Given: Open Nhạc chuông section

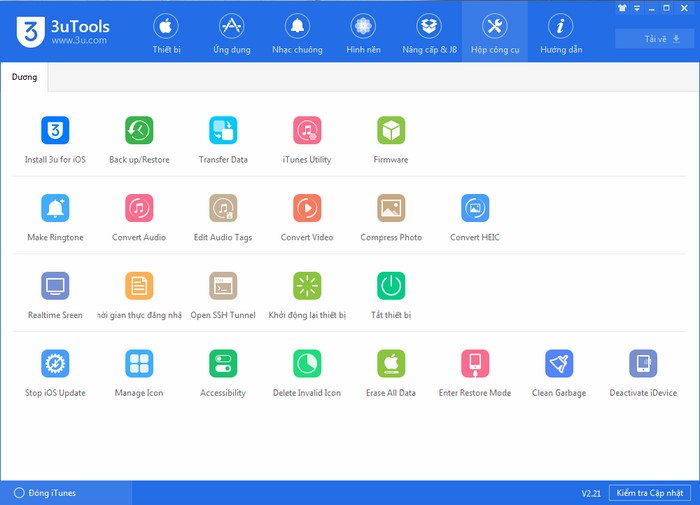Looking at the screenshot, I should coord(297,33).
